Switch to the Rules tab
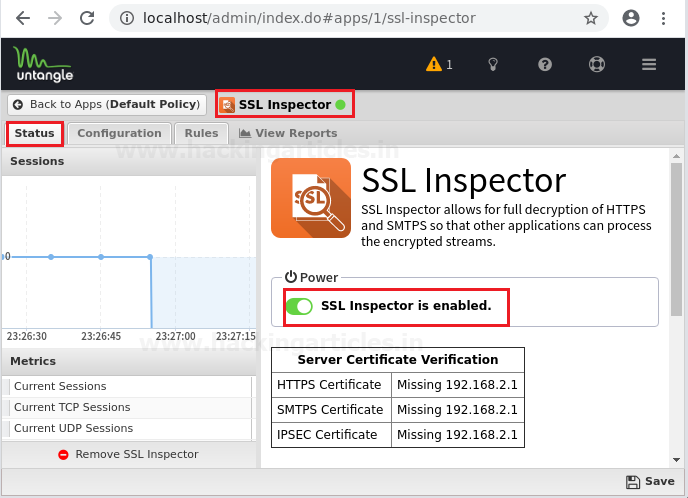 pyautogui.click(x=201, y=133)
